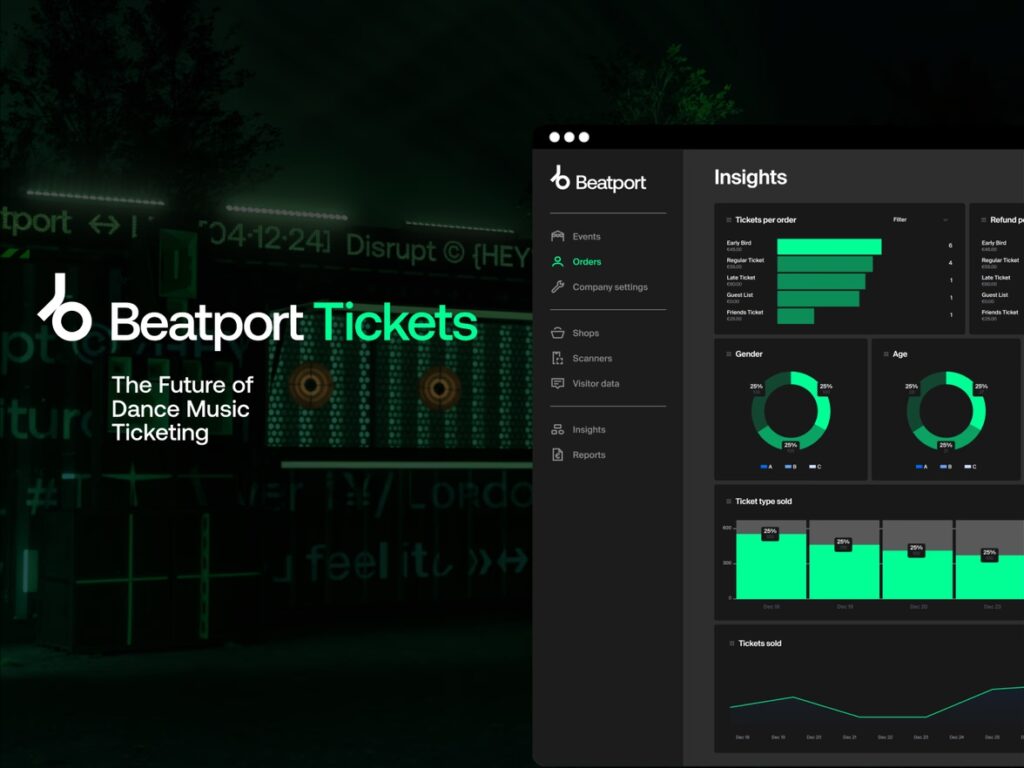The height and width of the screenshot is (768, 1024).
Task: Open Company settings via the wrench icon
Action: click(x=557, y=286)
